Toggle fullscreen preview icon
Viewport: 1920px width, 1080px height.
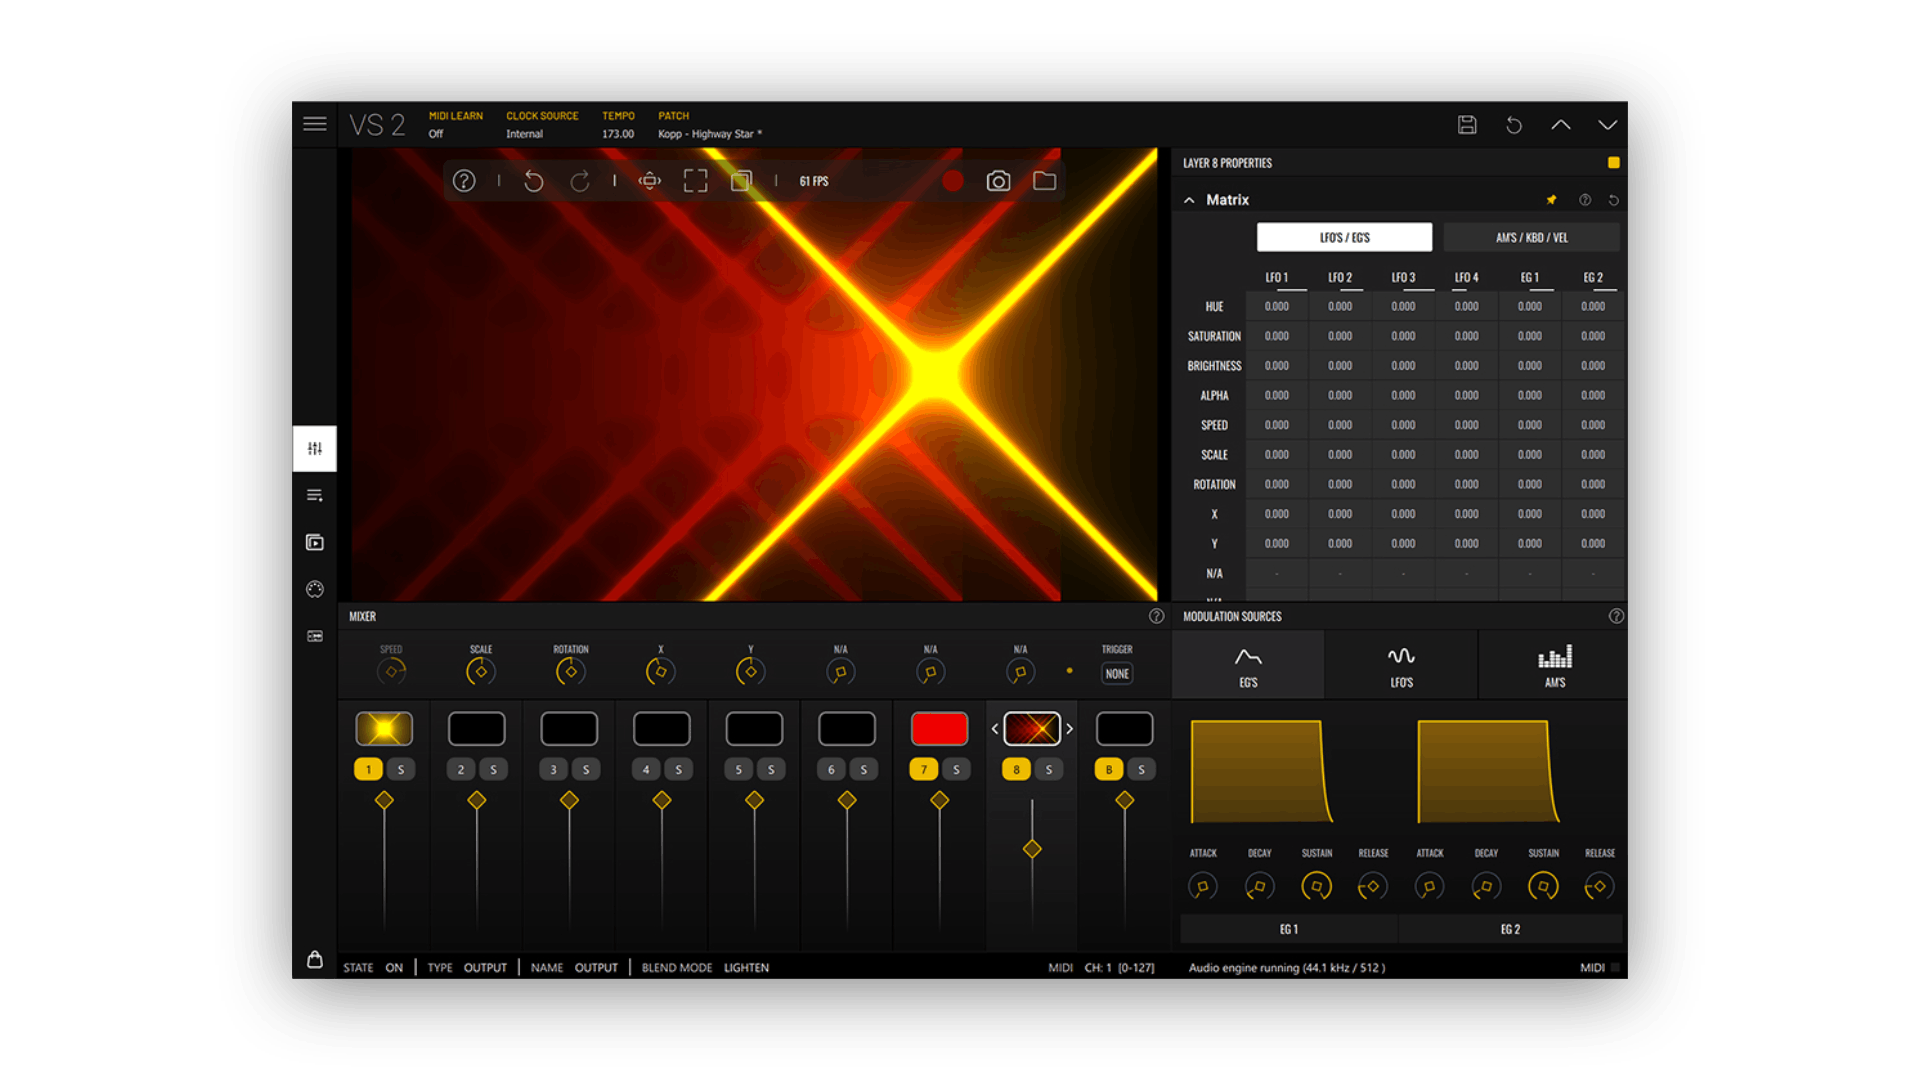tap(695, 181)
